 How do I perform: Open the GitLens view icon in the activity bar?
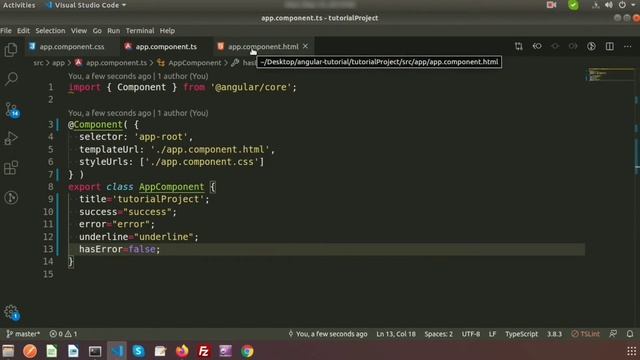(11, 198)
